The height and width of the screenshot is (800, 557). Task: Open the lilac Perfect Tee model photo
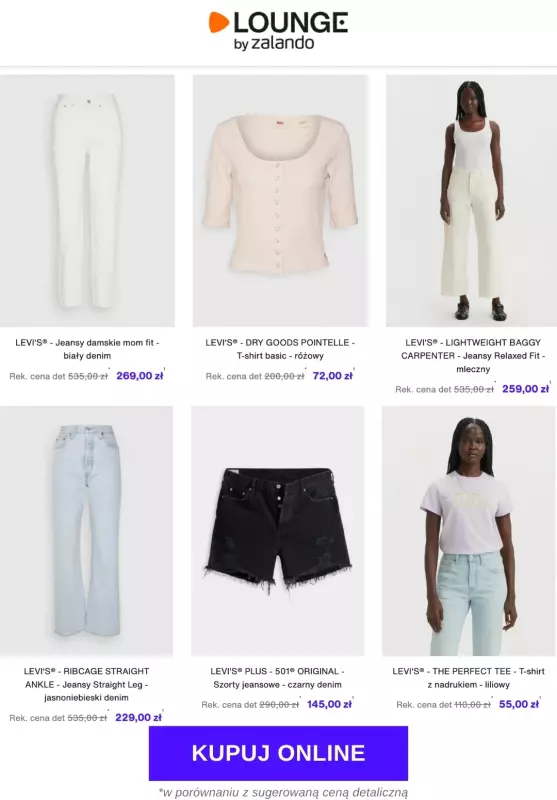click(x=469, y=531)
